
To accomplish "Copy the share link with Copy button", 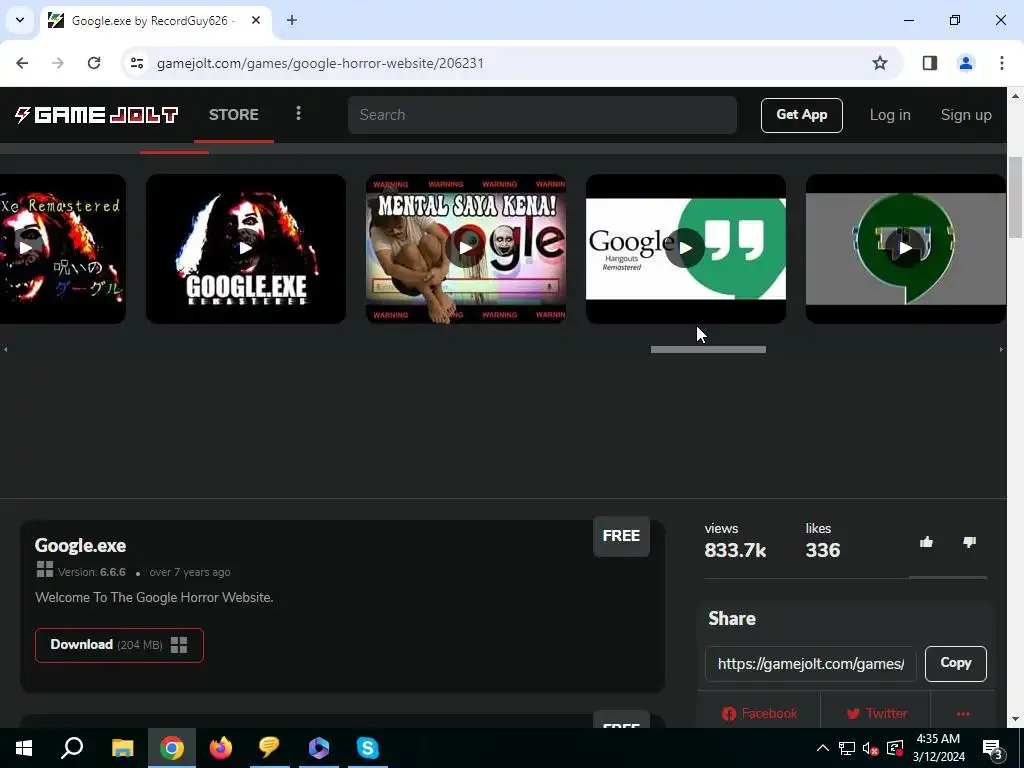I will coord(955,664).
